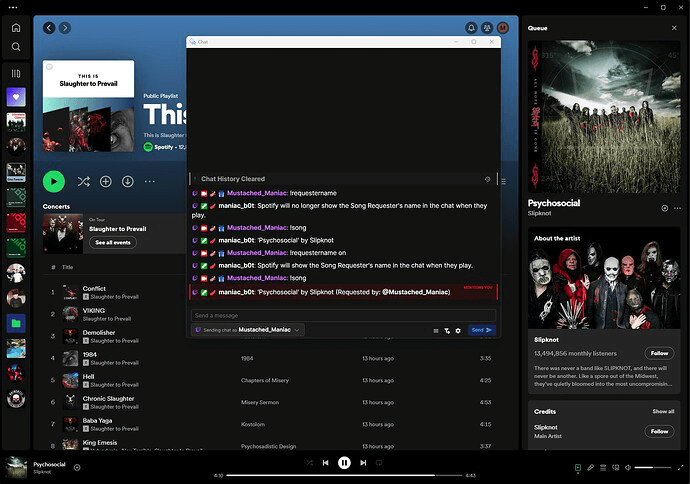
Task: Open Liked Songs in sidebar
Action: coord(16,97)
